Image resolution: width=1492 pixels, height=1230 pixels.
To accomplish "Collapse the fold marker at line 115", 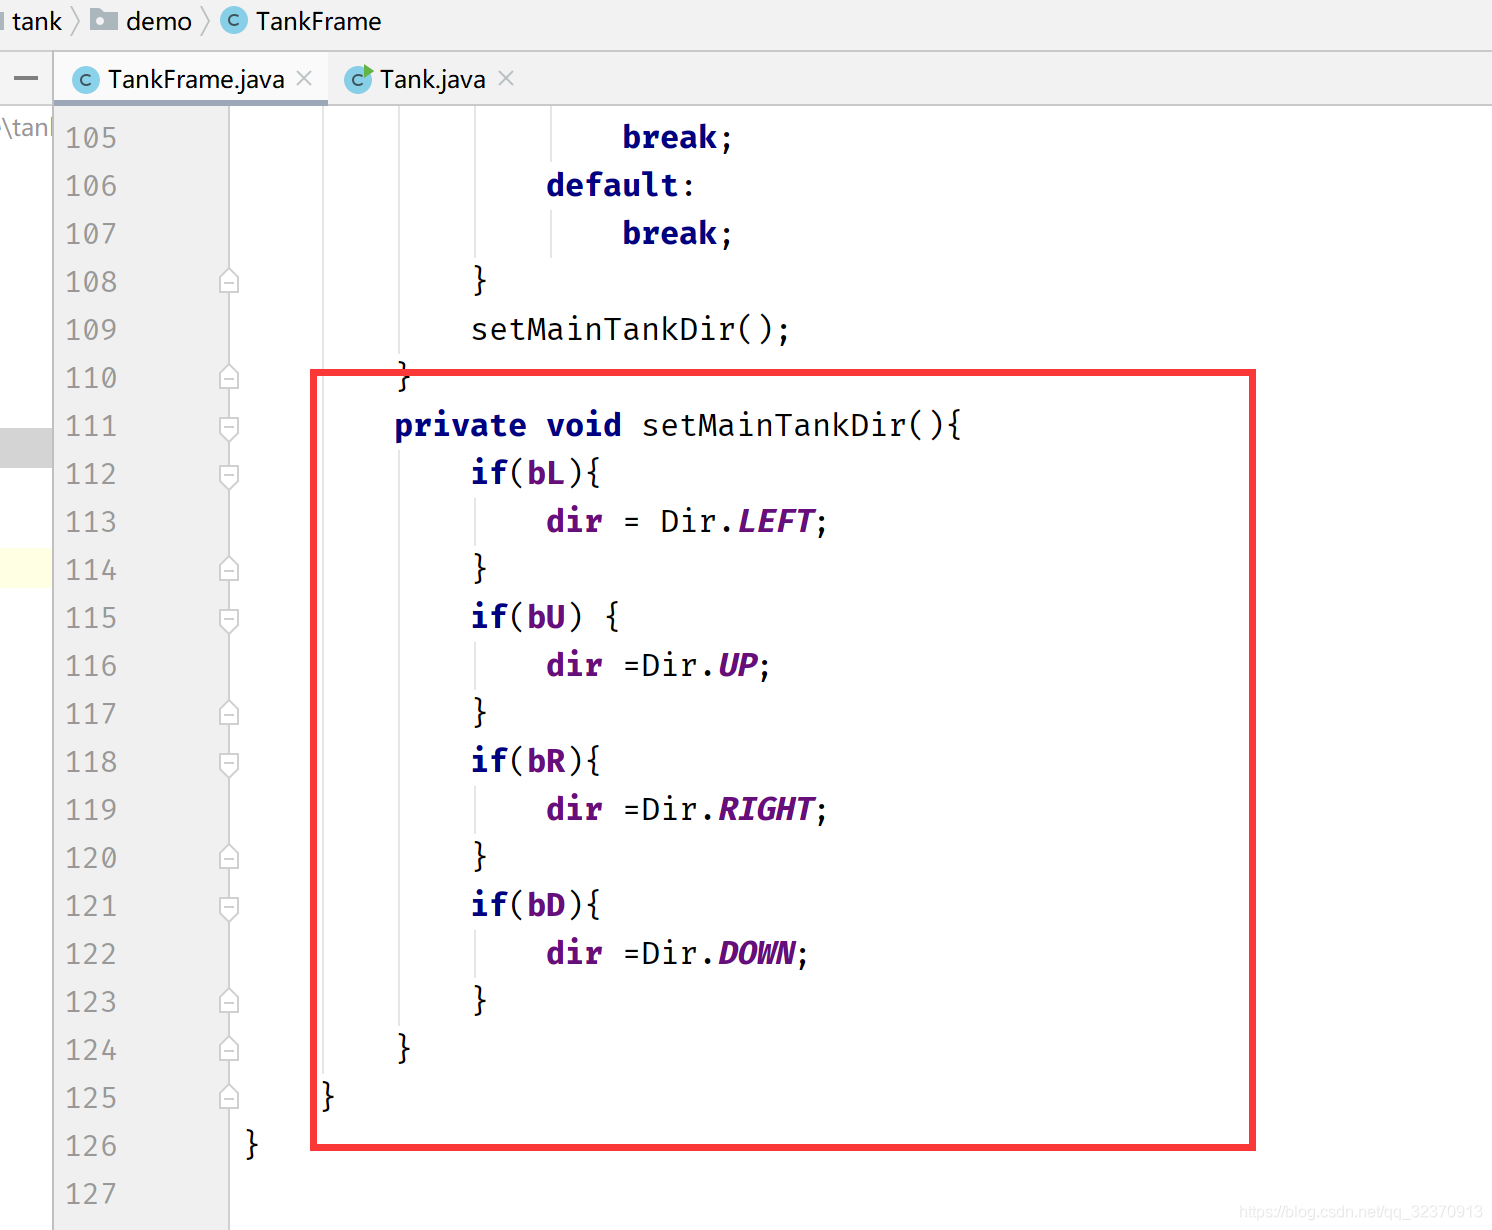I will 229,620.
